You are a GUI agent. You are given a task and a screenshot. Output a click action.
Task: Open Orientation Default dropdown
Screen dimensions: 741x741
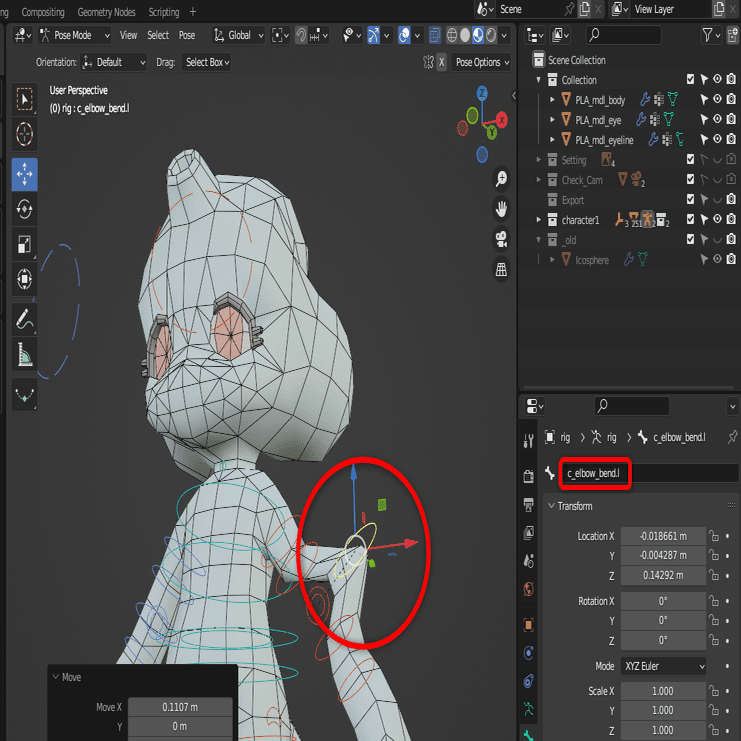(113, 62)
